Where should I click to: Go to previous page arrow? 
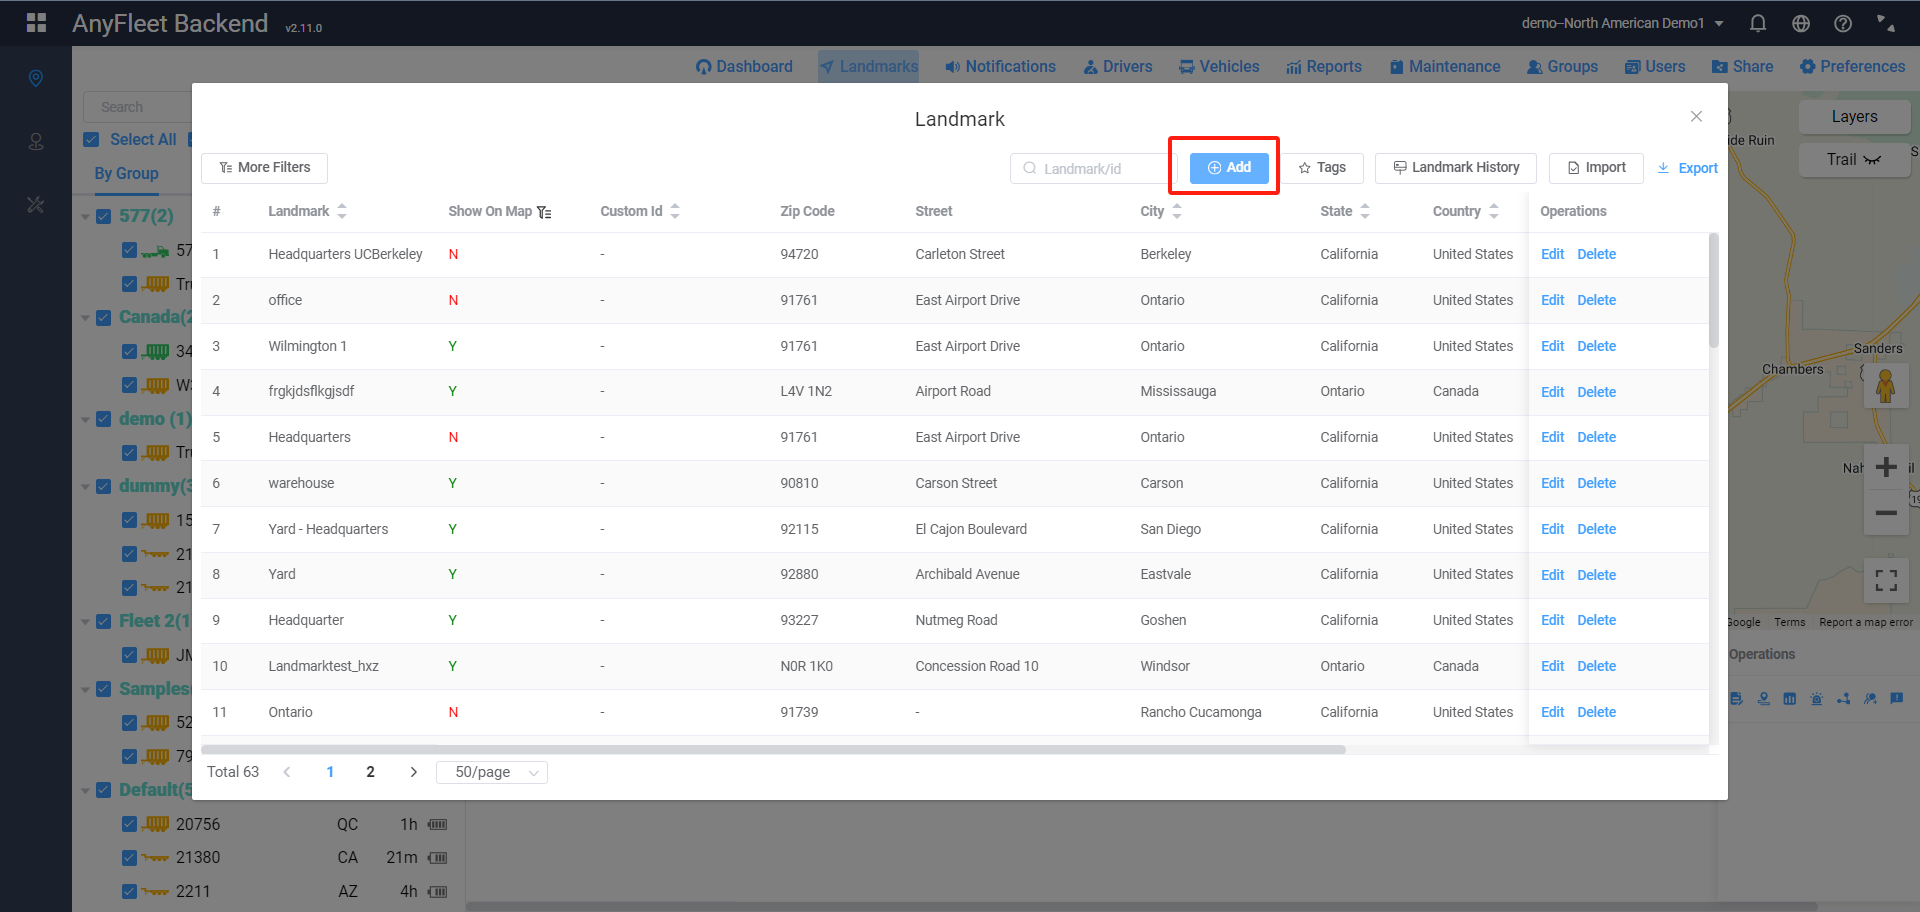287,772
